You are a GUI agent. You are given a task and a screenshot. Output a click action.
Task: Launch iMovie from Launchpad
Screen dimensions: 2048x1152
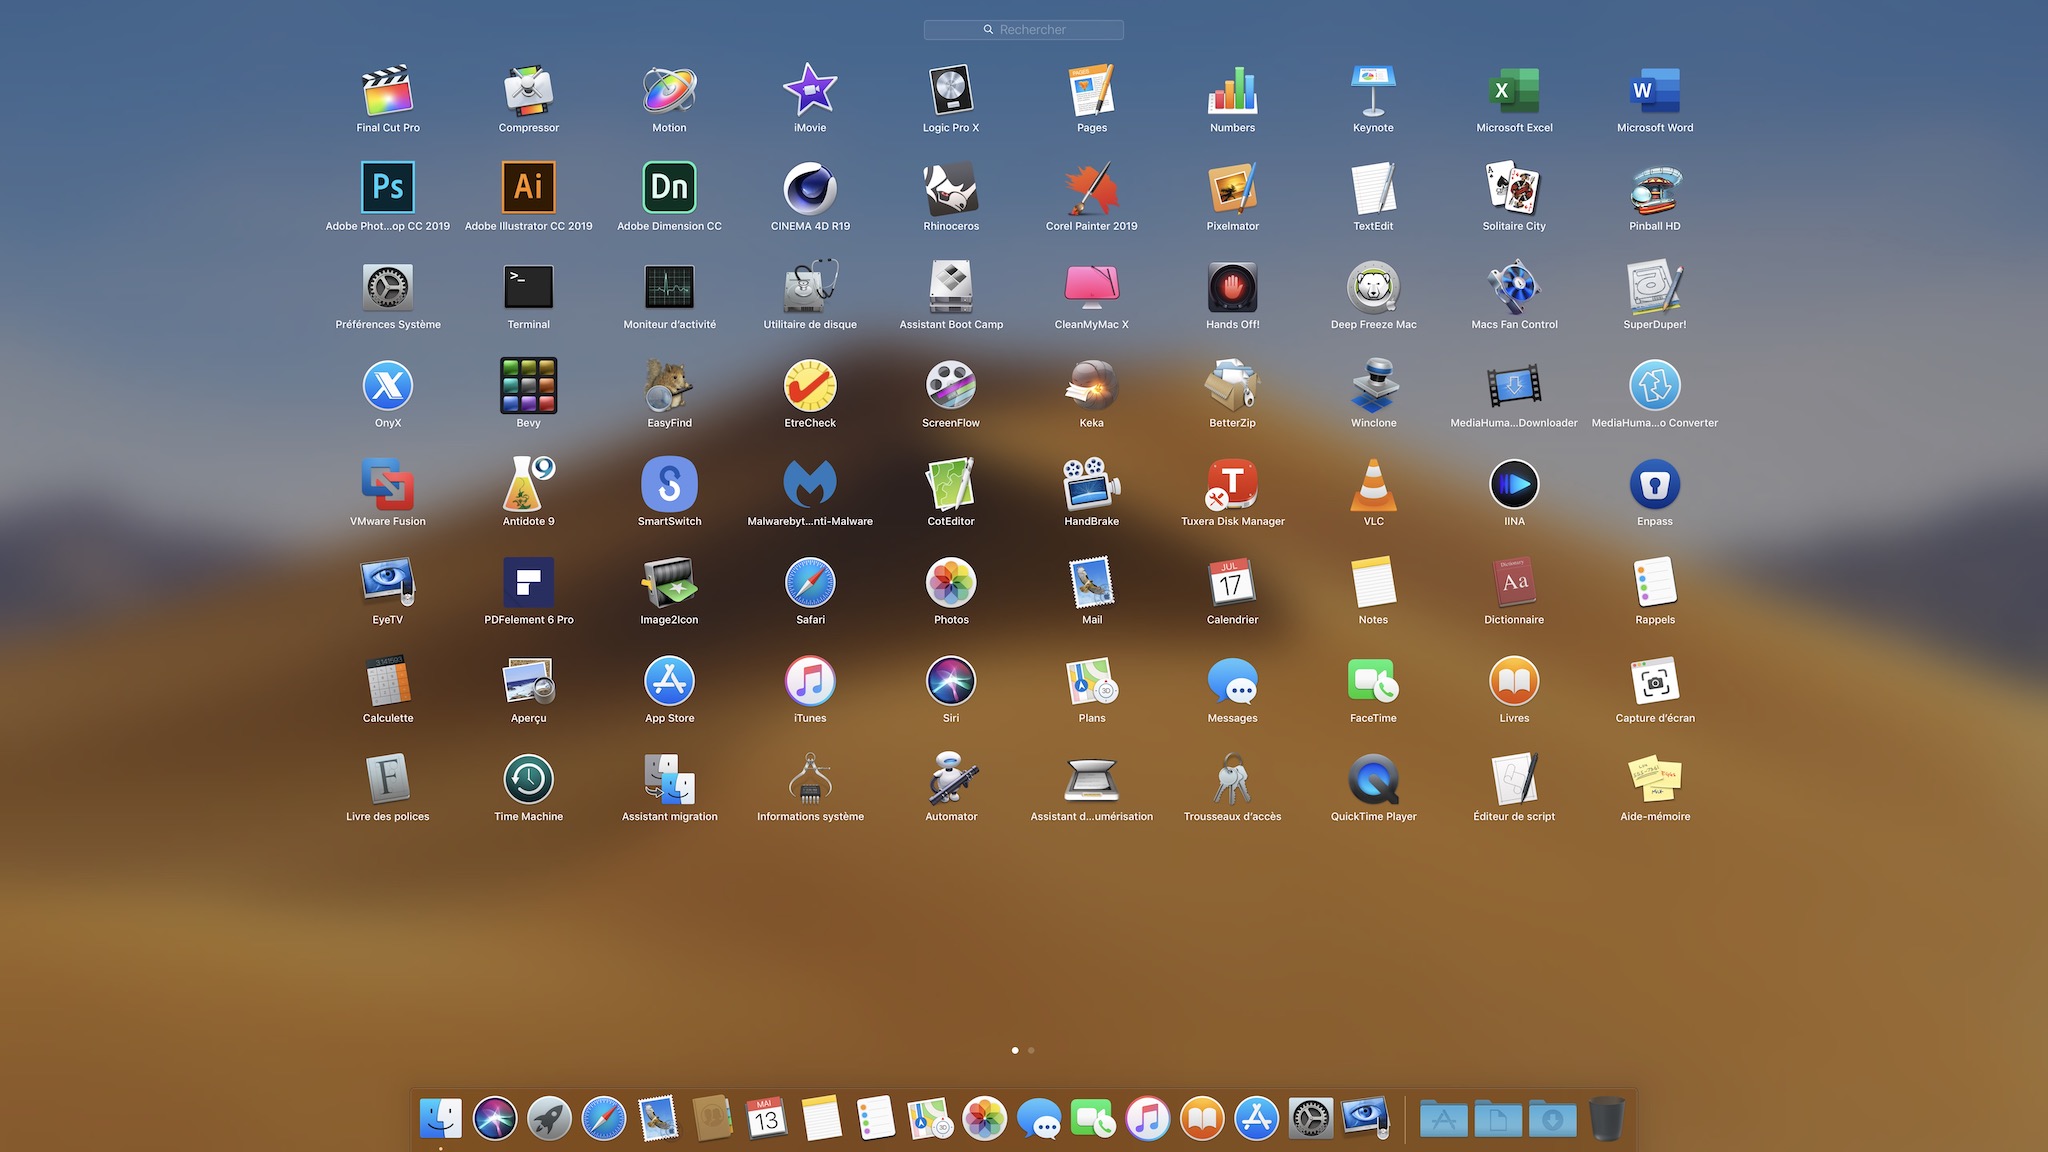810,91
